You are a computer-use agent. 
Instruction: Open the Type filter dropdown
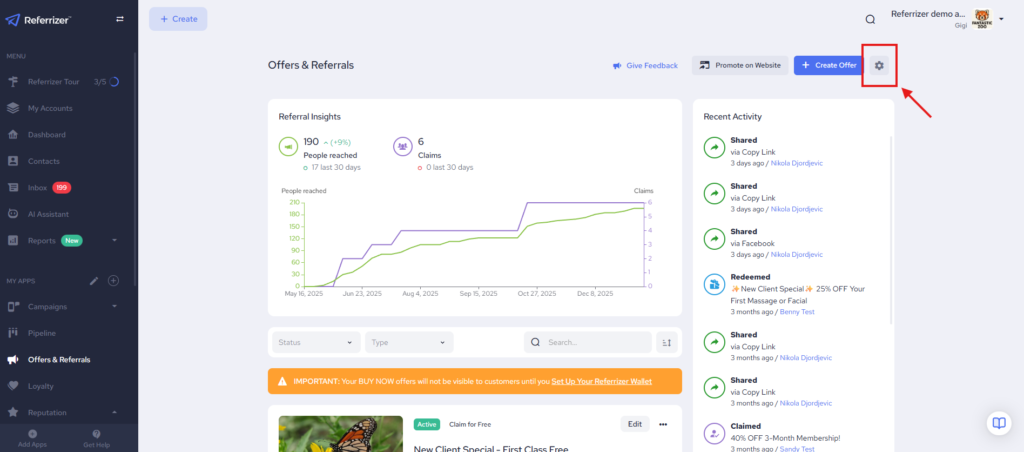pyautogui.click(x=408, y=342)
